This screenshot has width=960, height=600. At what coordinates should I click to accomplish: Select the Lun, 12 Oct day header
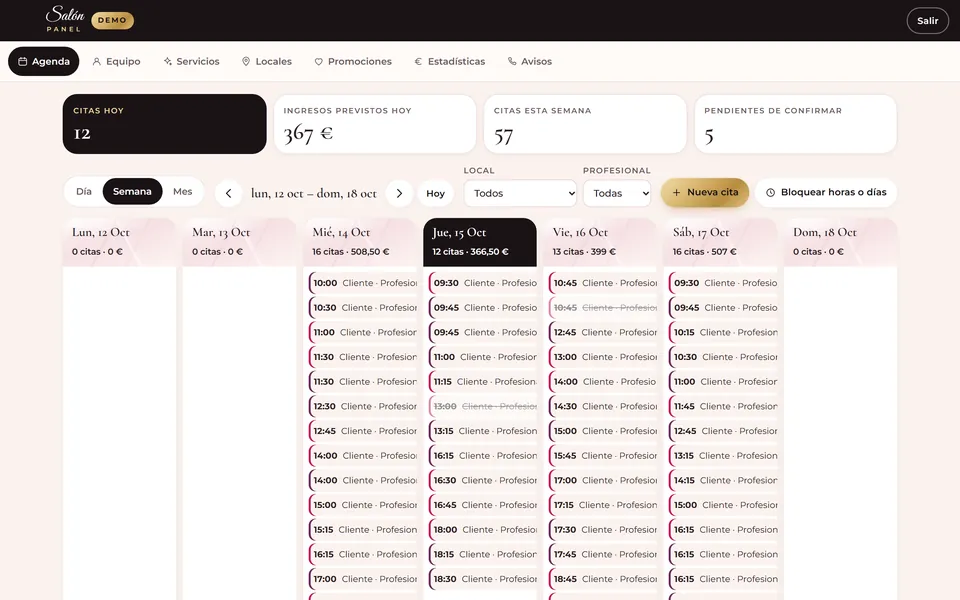(x=119, y=242)
